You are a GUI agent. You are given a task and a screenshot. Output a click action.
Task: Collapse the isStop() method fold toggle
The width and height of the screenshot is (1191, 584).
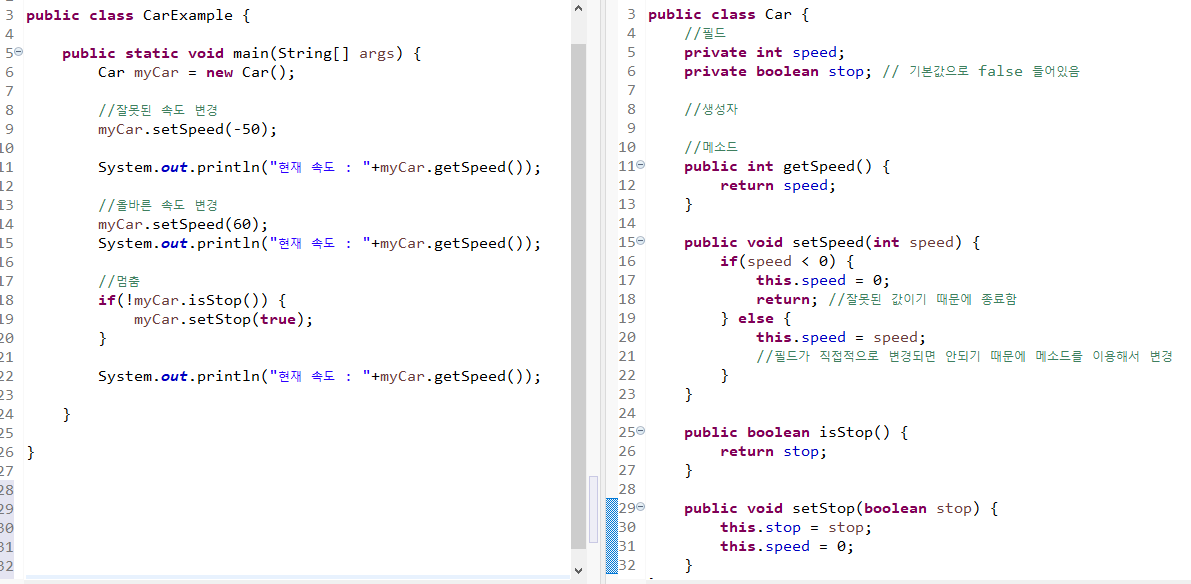coord(640,431)
